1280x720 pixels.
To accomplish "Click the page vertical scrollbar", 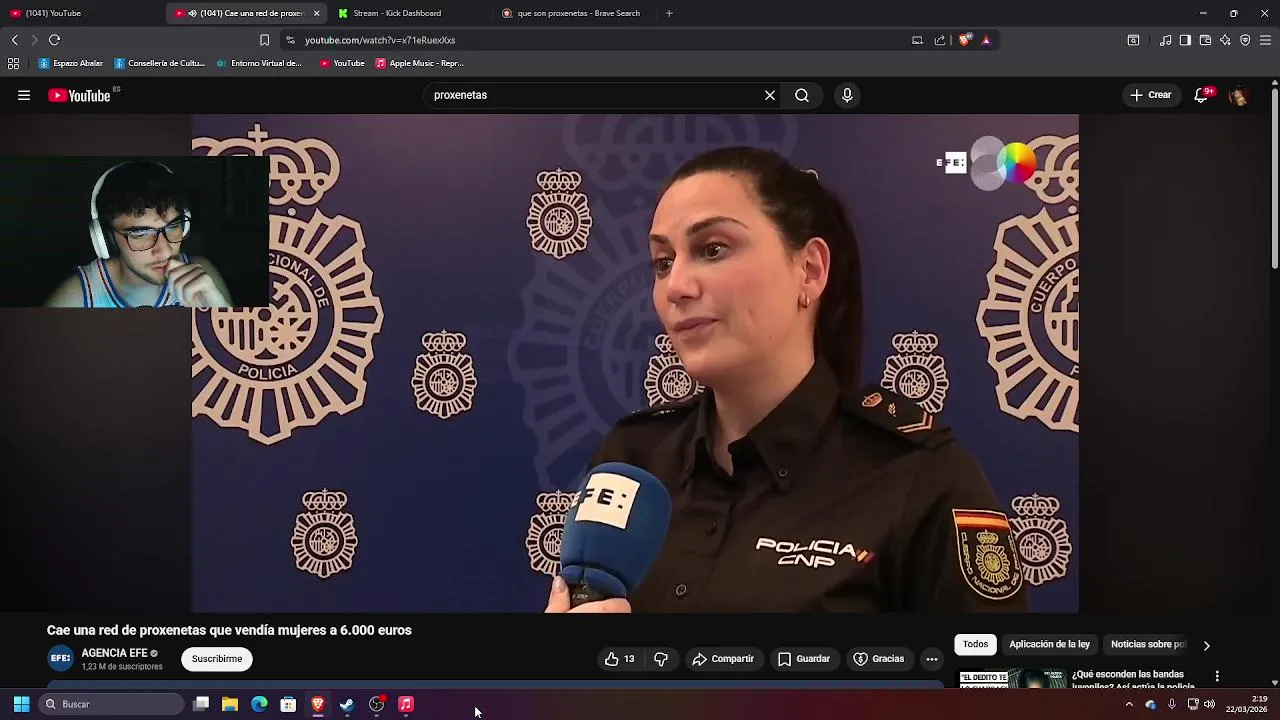I will (x=1274, y=180).
